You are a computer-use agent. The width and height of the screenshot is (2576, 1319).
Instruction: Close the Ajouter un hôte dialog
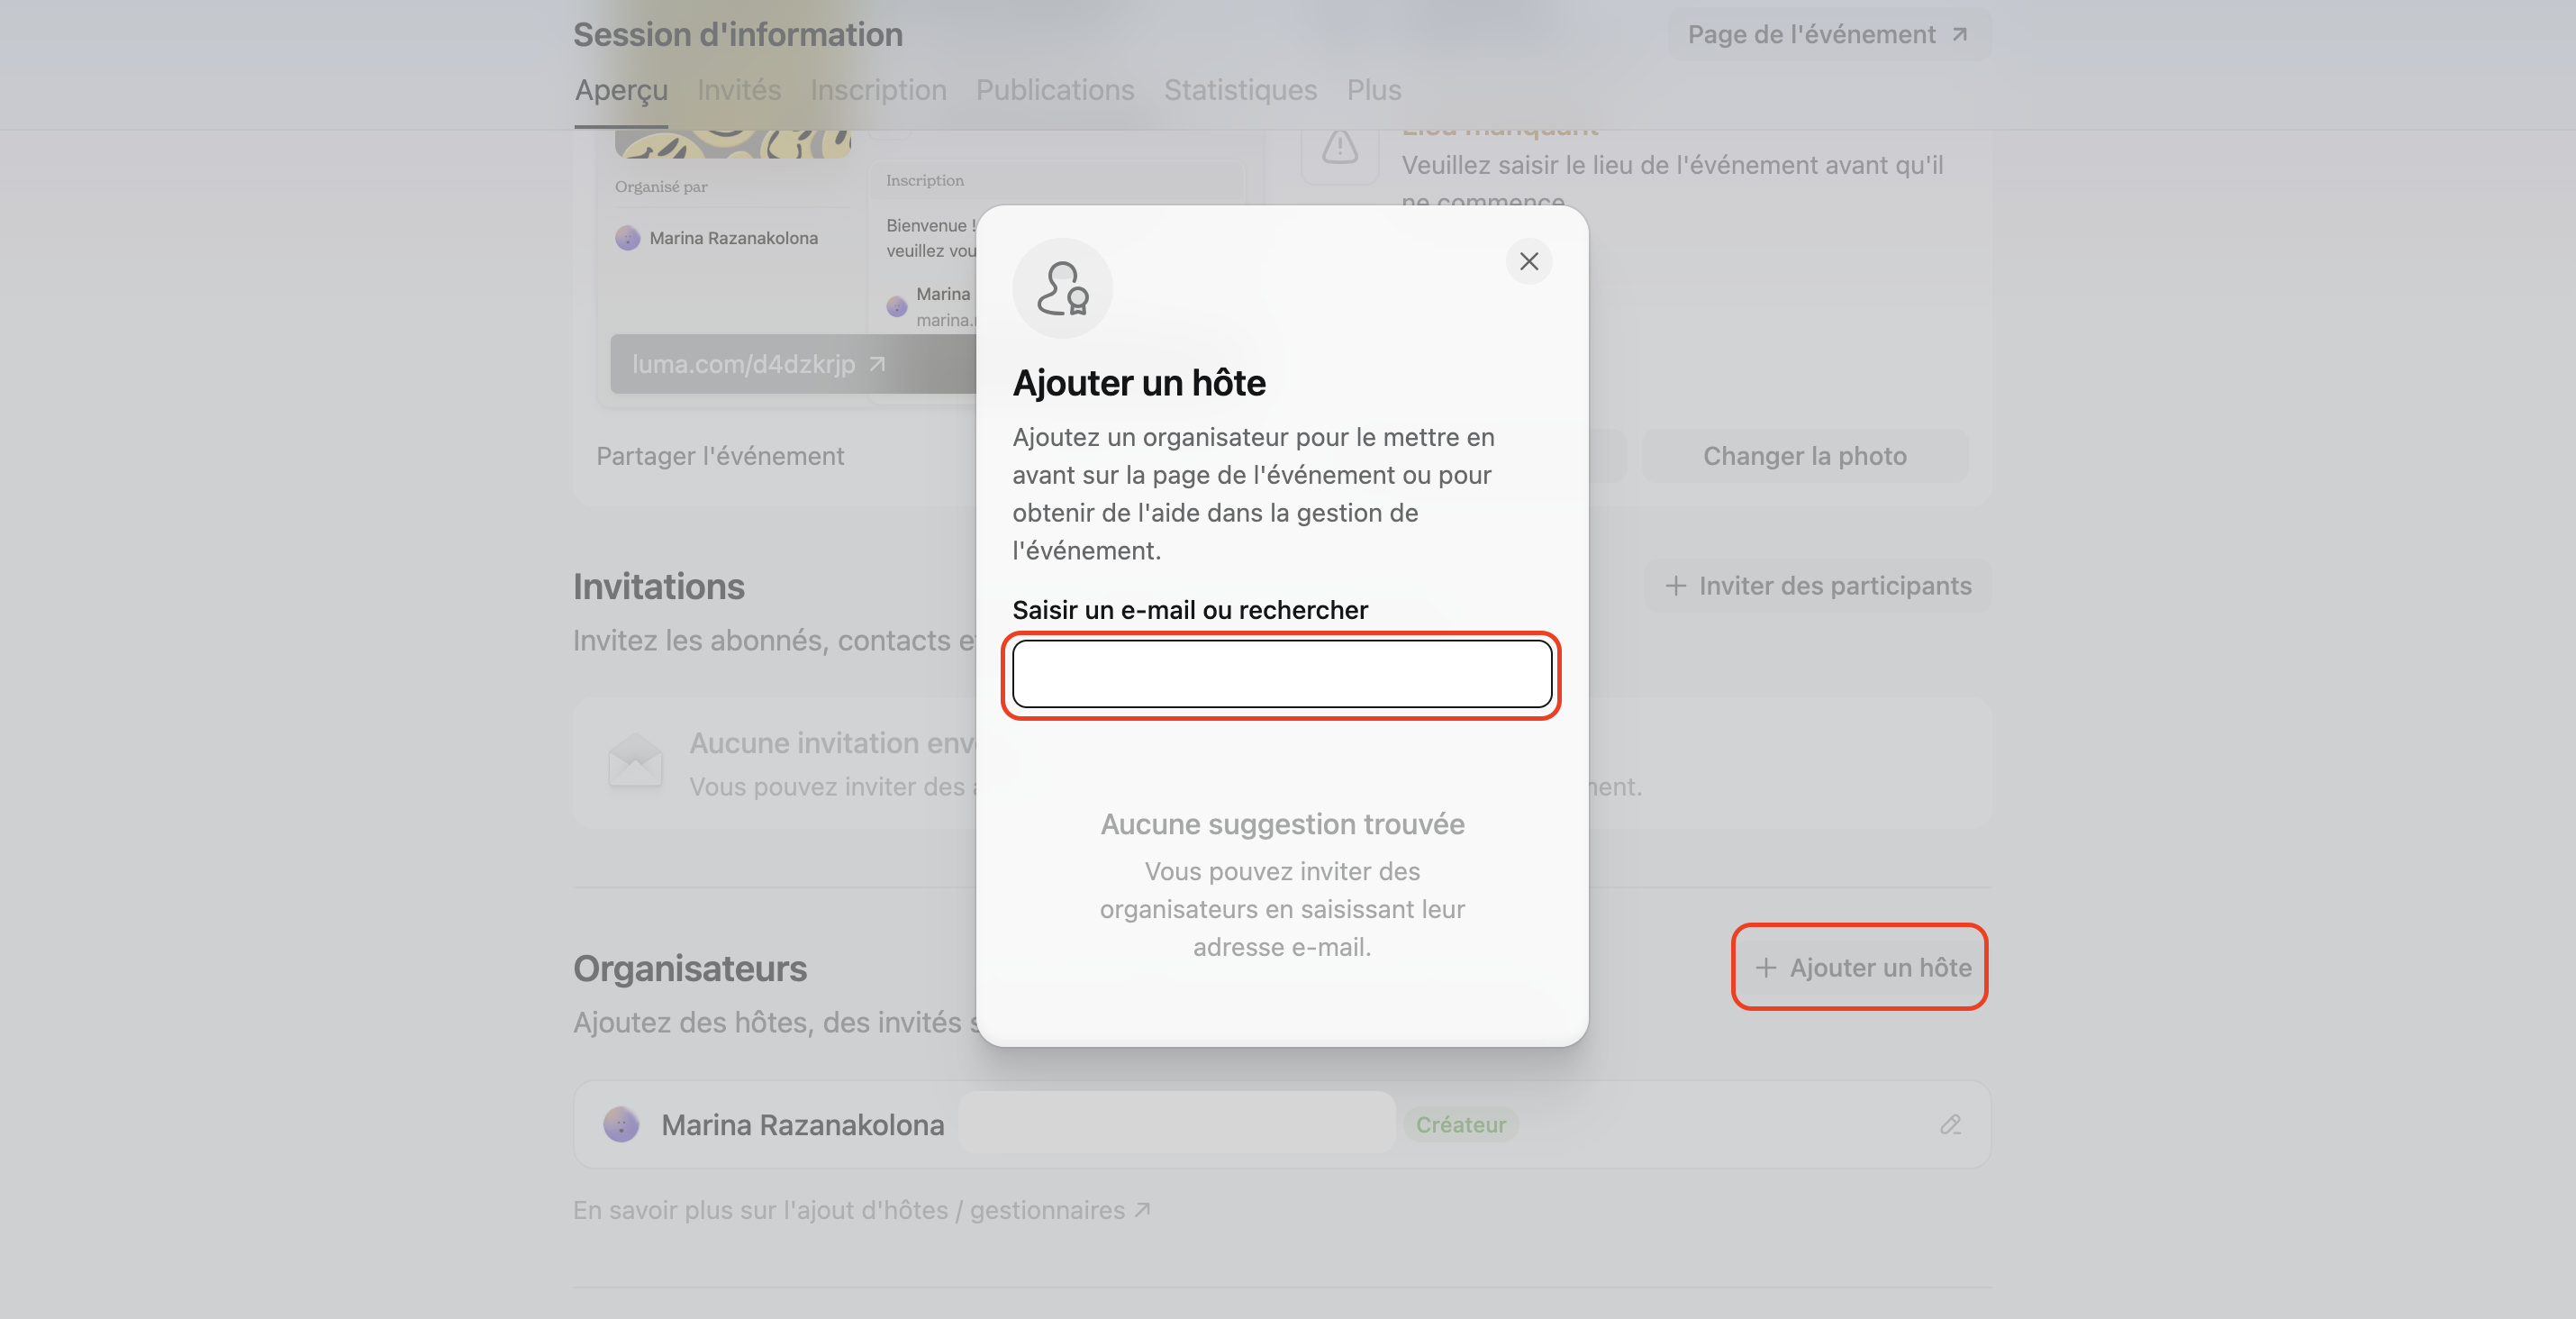click(x=1528, y=261)
